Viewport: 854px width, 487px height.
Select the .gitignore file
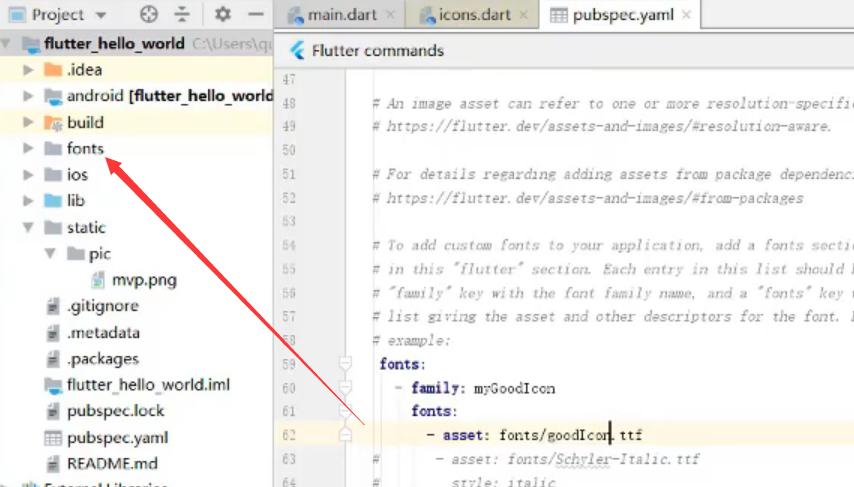coord(102,306)
